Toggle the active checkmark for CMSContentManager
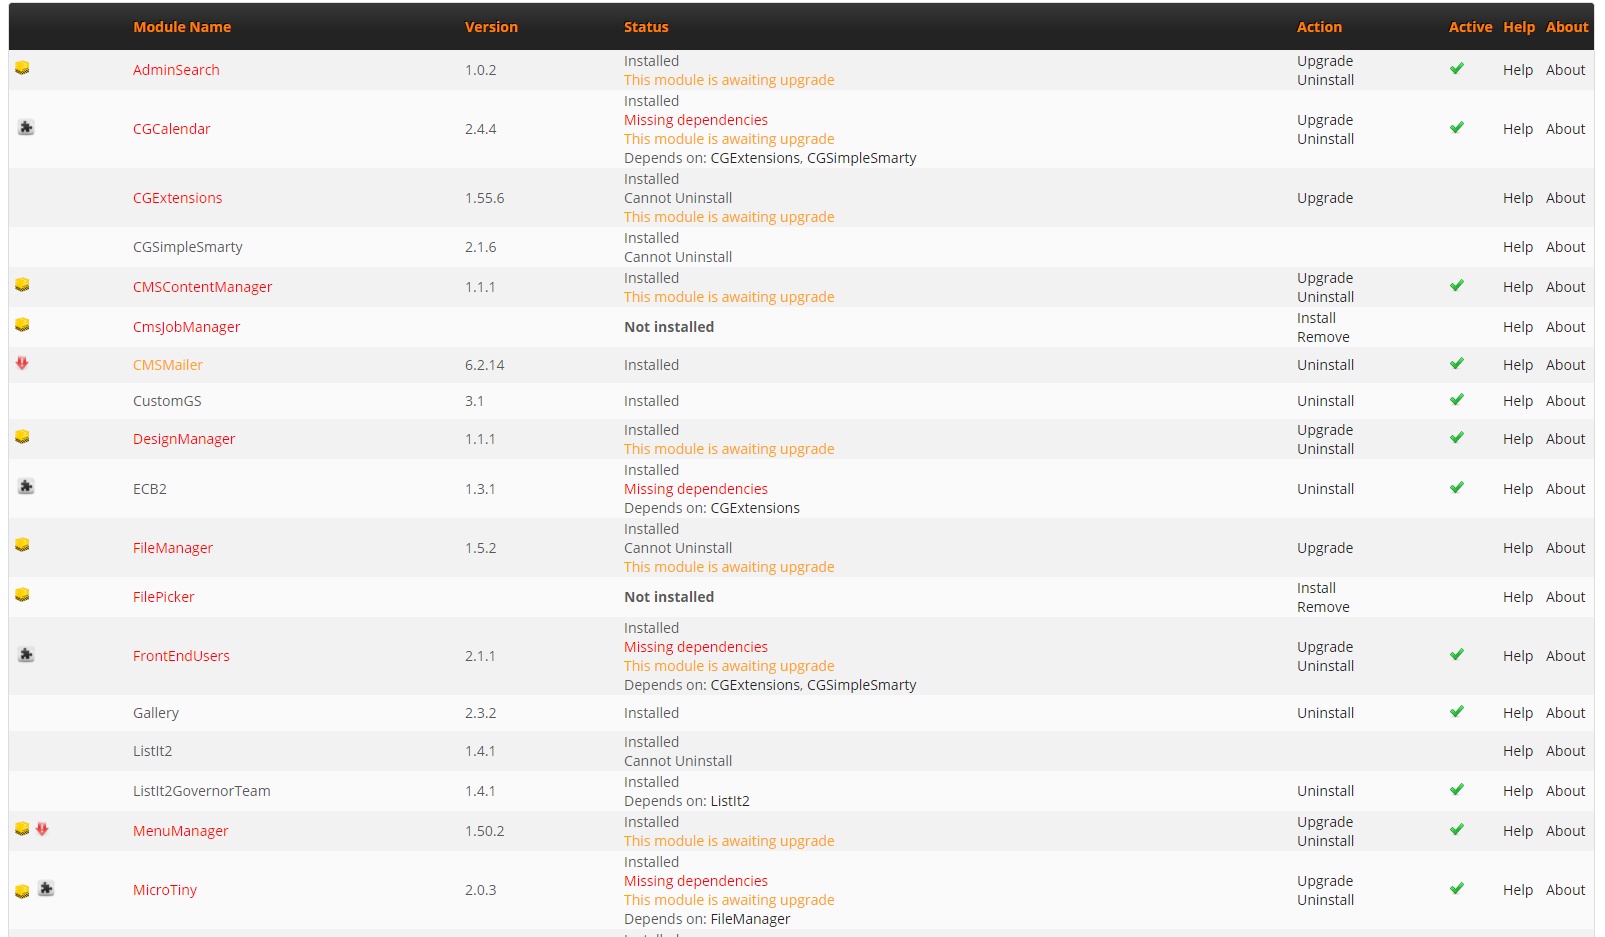The width and height of the screenshot is (1605, 937). [1457, 286]
